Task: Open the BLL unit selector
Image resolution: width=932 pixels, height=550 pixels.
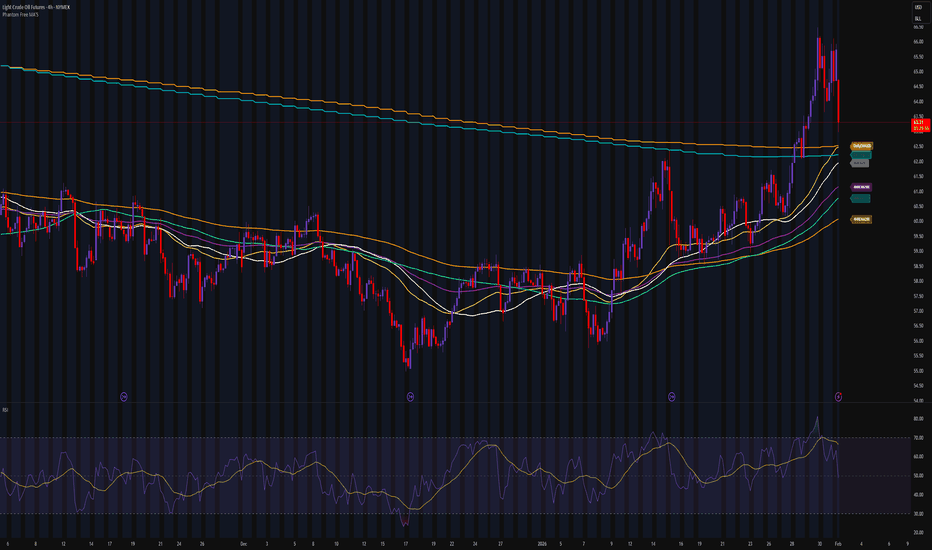Action: [918, 19]
